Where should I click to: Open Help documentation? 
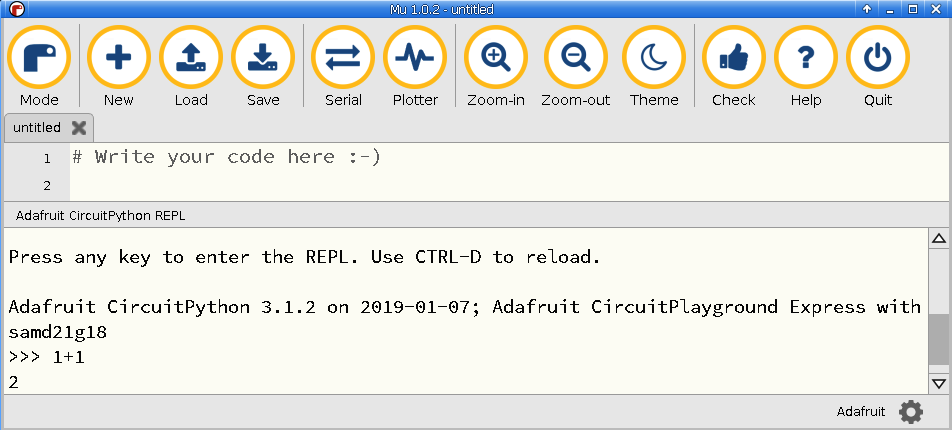point(806,66)
